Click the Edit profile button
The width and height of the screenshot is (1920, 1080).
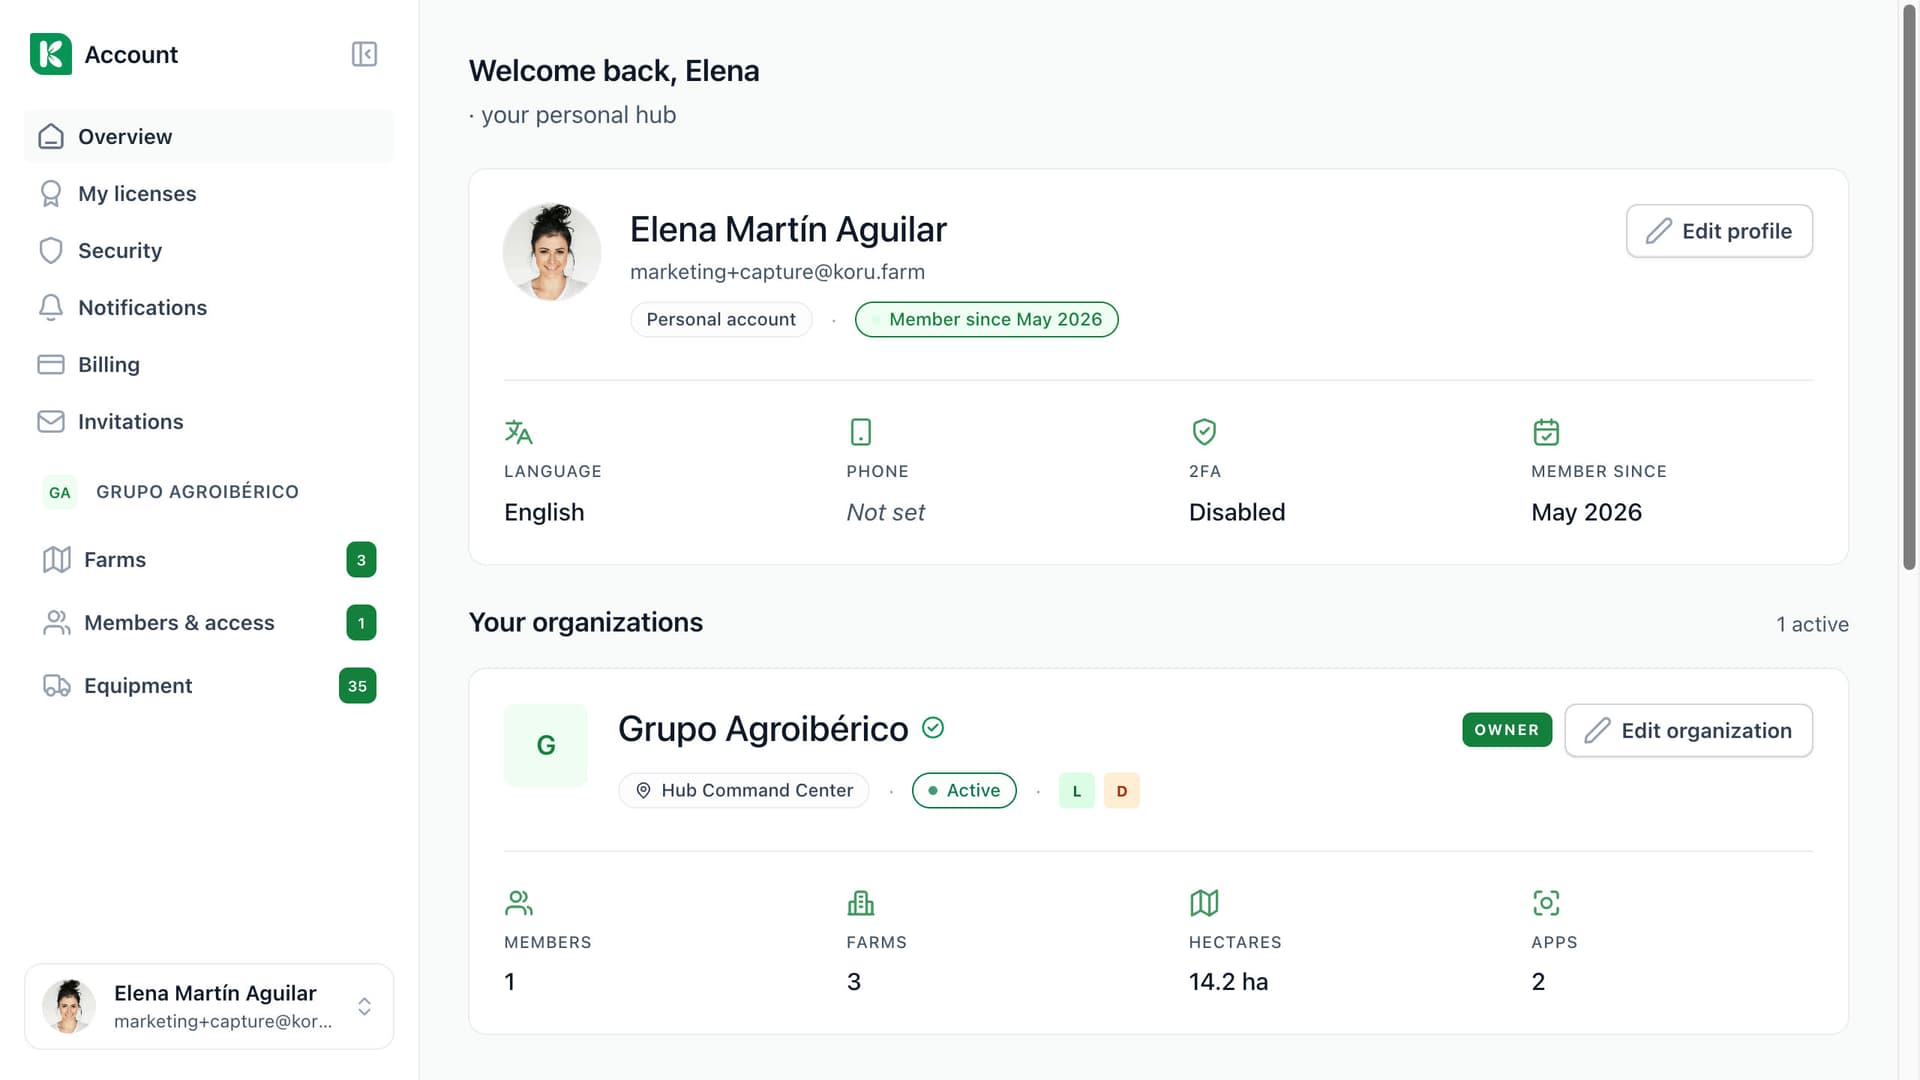(1719, 231)
